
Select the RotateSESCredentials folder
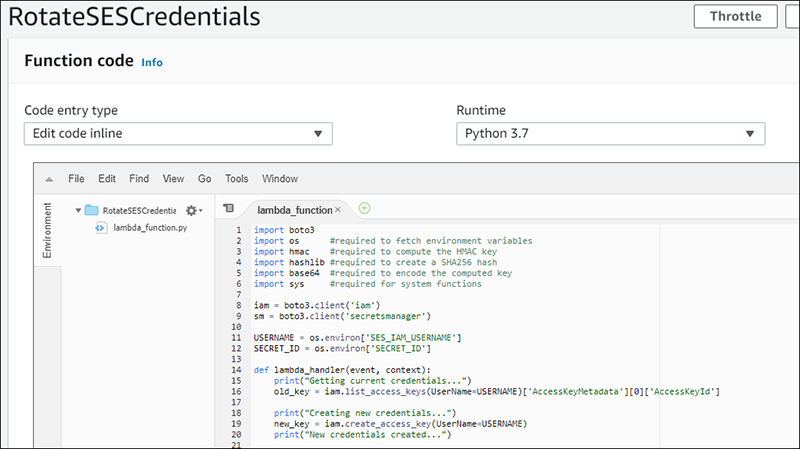tap(139, 210)
